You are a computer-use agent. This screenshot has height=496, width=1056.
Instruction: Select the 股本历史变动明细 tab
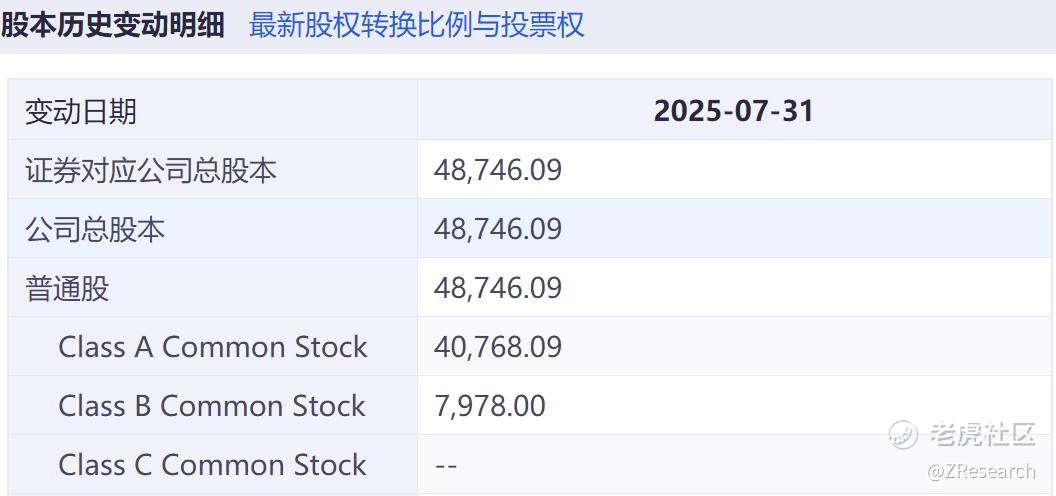click(112, 24)
